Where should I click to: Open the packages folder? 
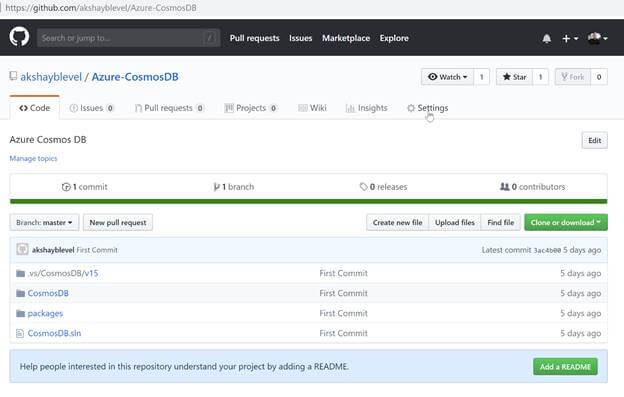coord(45,313)
